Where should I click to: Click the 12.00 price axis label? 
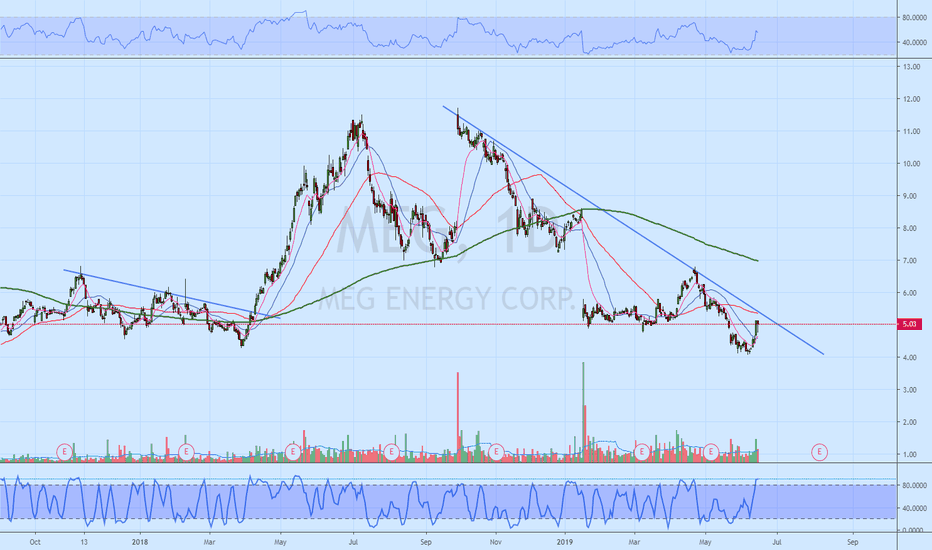pyautogui.click(x=912, y=99)
